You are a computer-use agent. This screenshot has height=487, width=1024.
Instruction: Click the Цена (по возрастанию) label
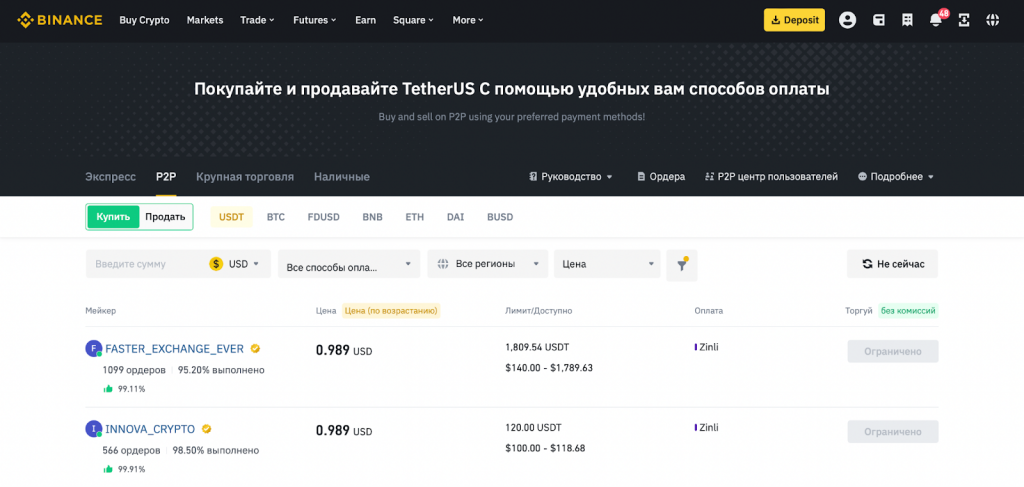tap(391, 311)
